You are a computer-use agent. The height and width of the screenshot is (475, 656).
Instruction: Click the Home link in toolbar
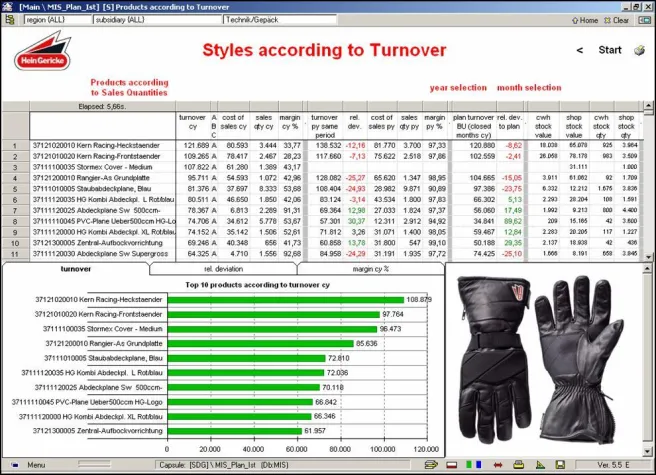tap(585, 20)
